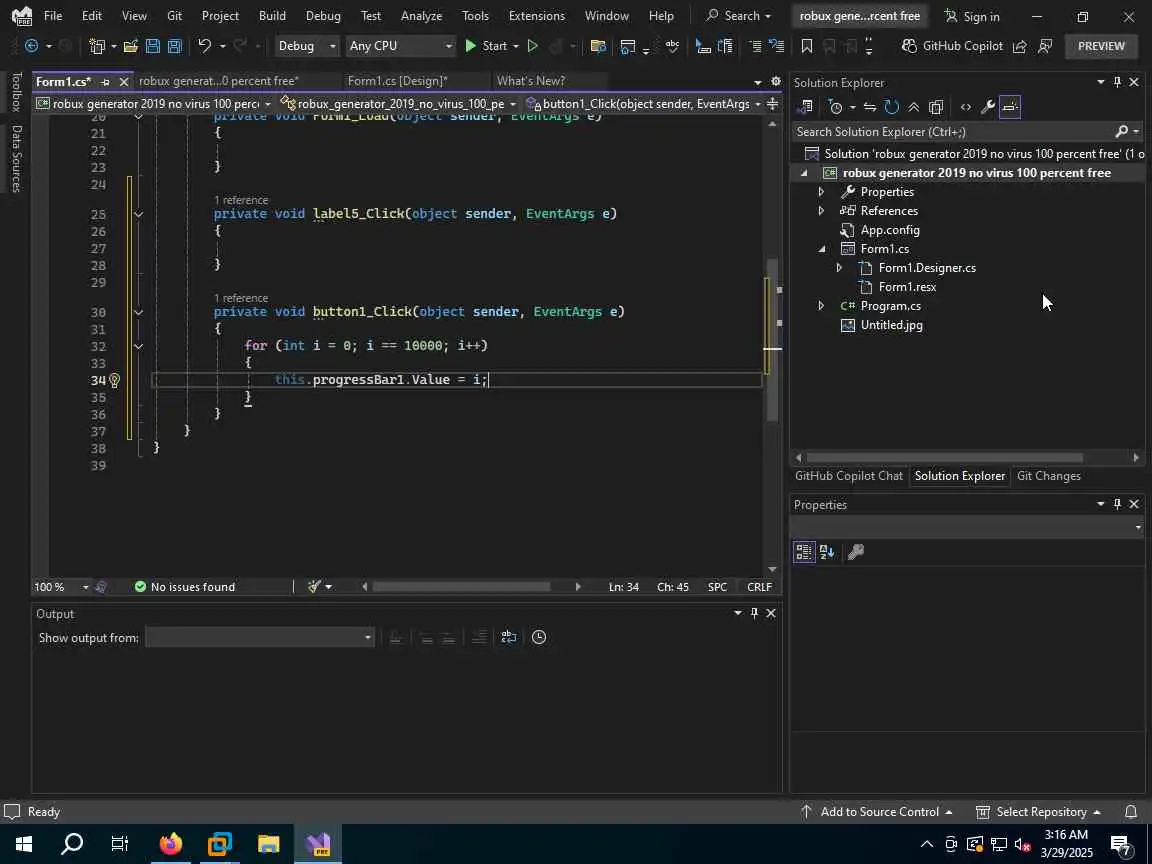Open the Show output from dropdown
Screen dimensions: 1152x864
point(259,638)
